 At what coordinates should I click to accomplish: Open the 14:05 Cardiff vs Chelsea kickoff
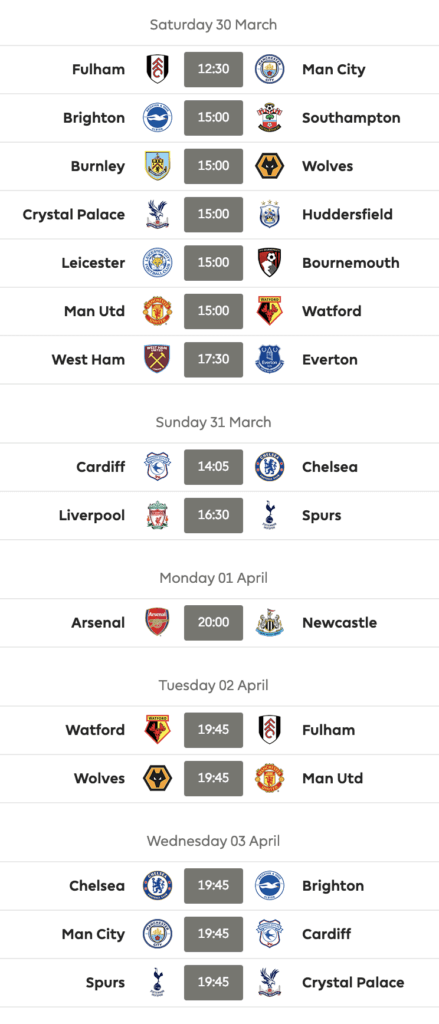pyautogui.click(x=213, y=467)
